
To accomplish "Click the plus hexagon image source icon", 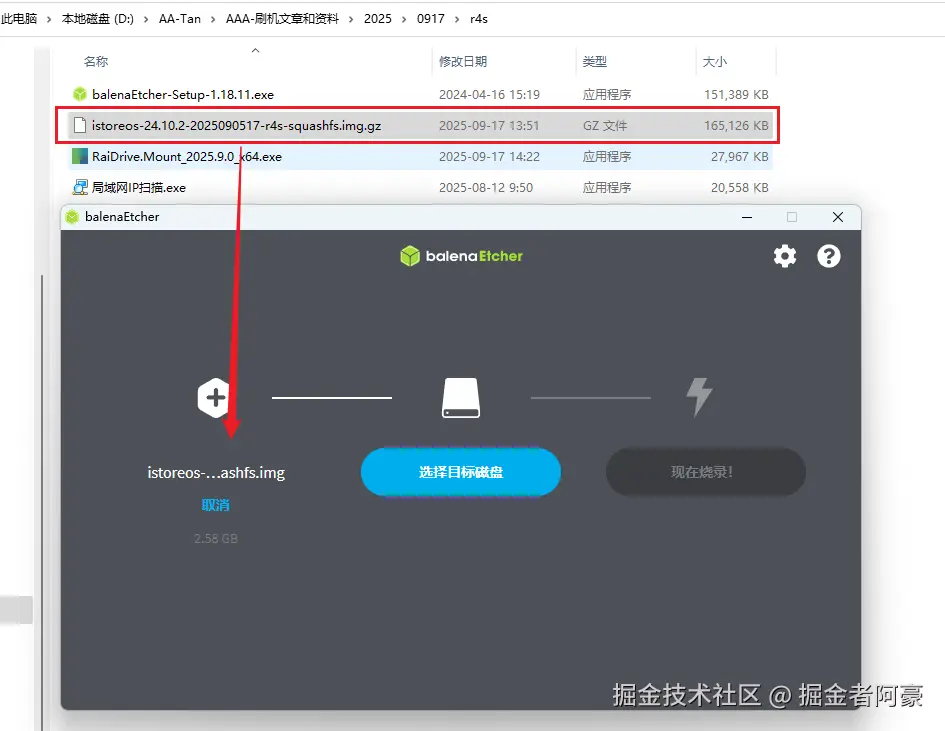I will [x=214, y=398].
